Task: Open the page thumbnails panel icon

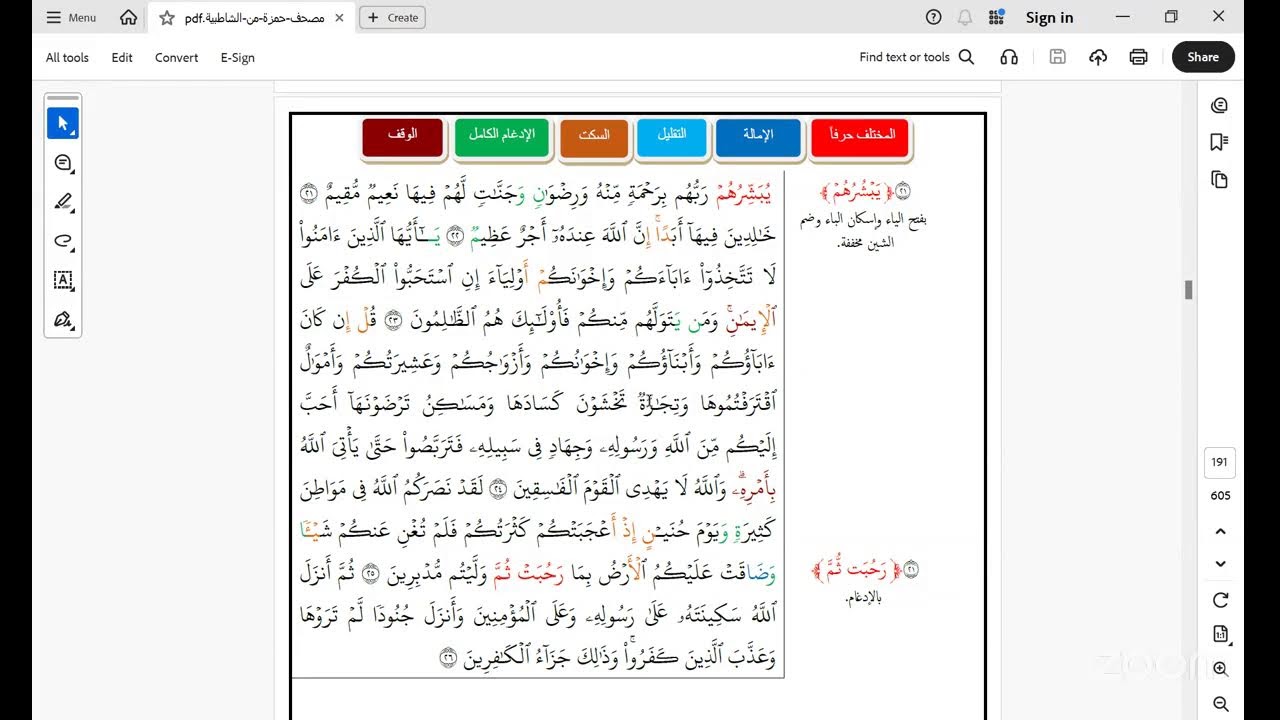Action: pos(1219,180)
